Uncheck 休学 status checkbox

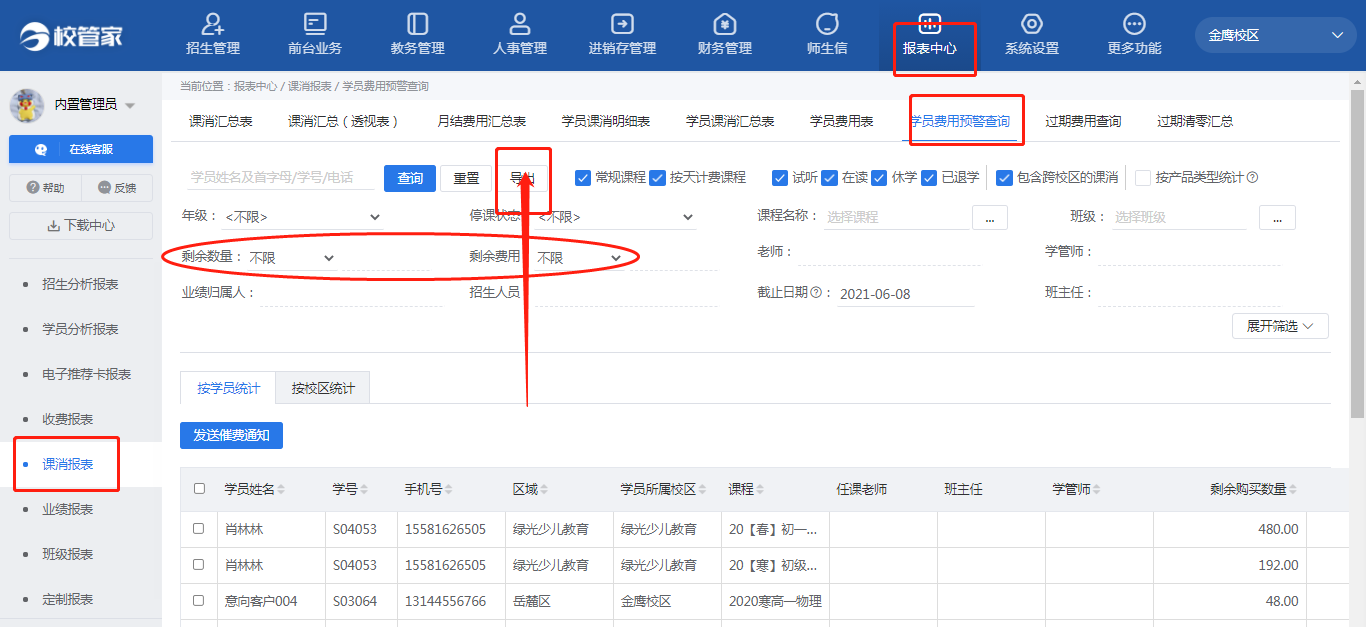pos(879,178)
